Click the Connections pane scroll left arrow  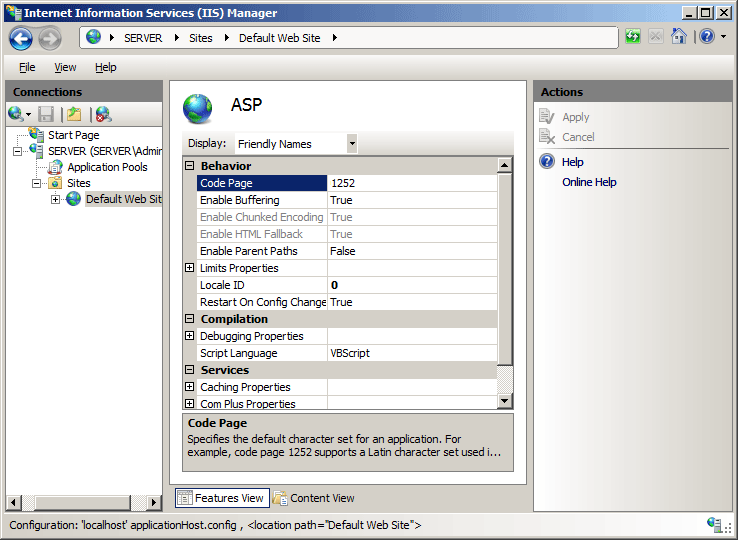coord(14,502)
